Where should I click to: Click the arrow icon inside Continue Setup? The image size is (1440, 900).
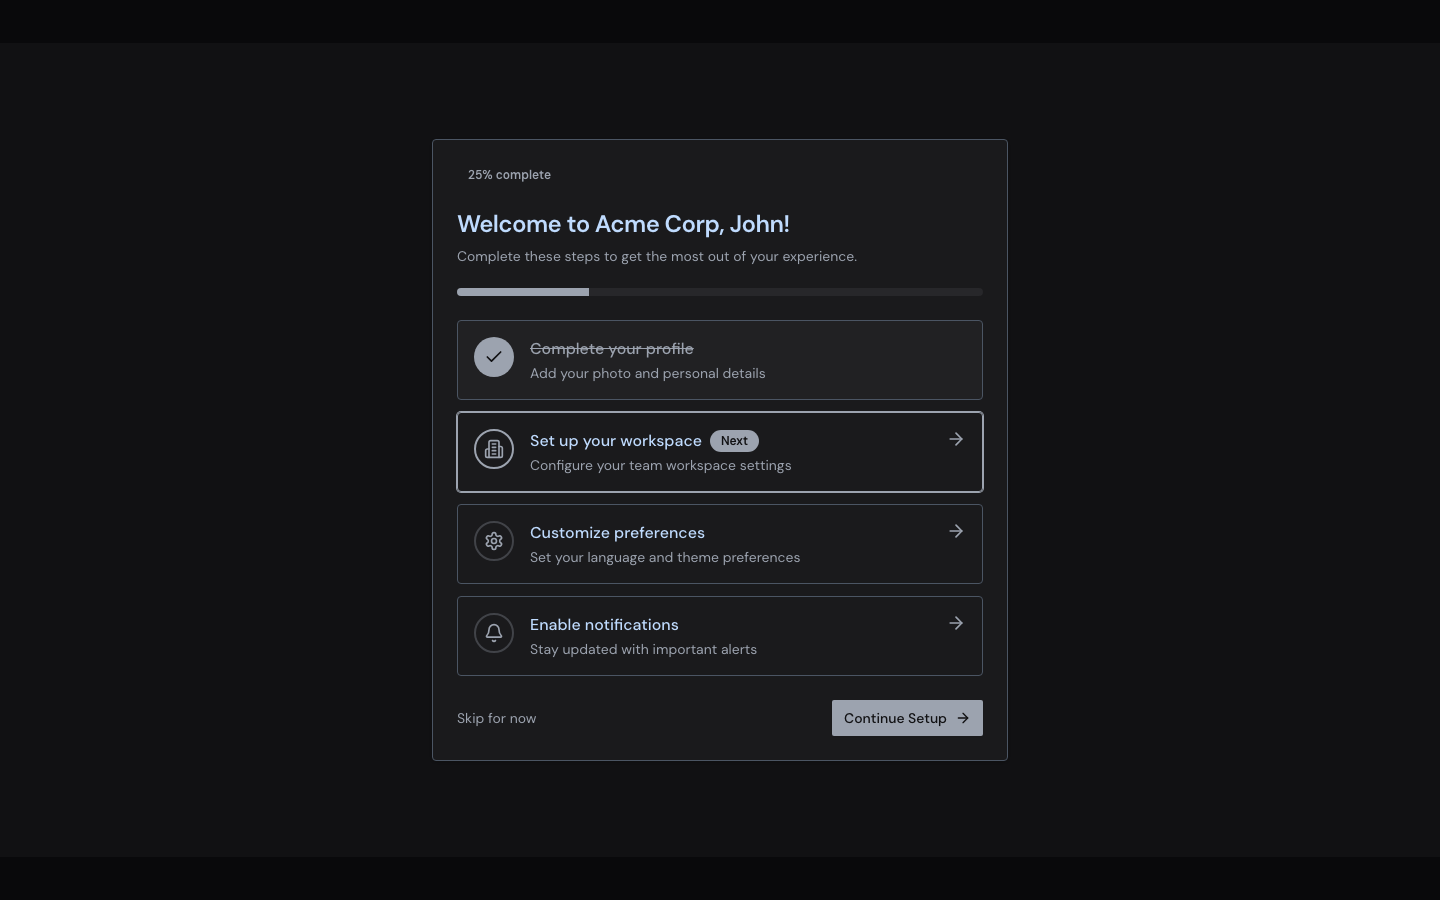(963, 718)
